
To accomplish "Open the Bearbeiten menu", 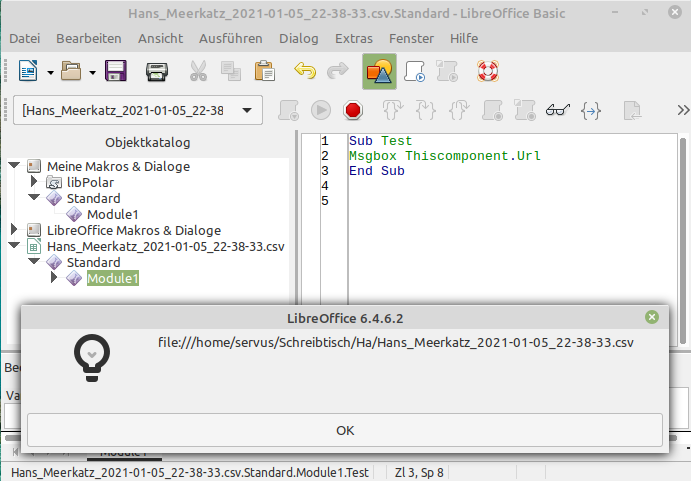I will (x=89, y=39).
